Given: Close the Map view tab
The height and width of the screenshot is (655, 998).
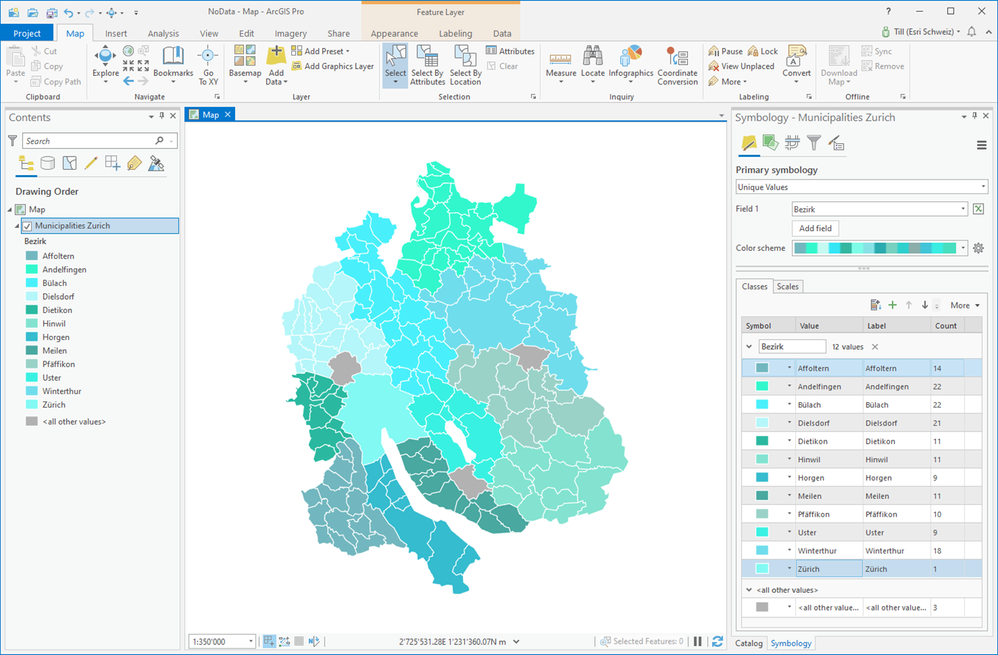Looking at the screenshot, I should 227,115.
